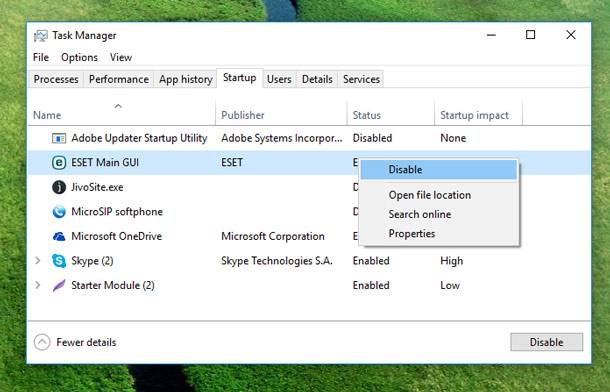610x392 pixels.
Task: Click the Disabled status of Adobe Updater
Action: 372,138
